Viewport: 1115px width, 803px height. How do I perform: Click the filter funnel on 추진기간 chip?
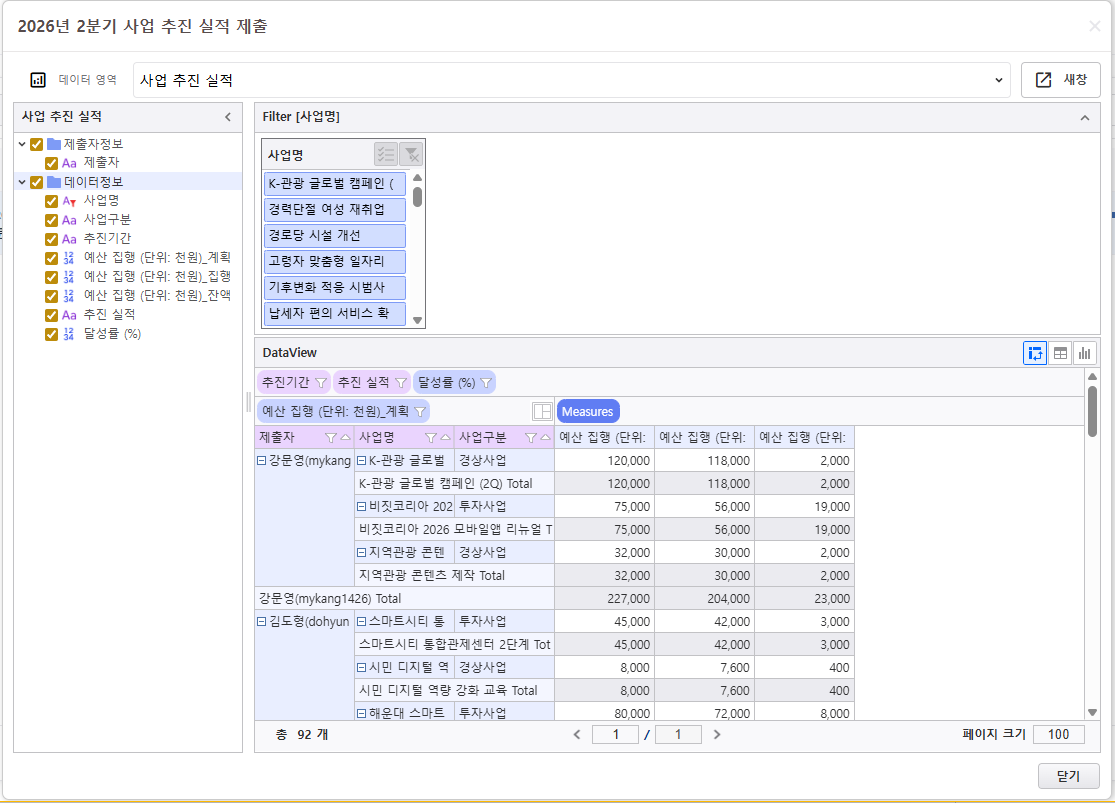pos(321,383)
